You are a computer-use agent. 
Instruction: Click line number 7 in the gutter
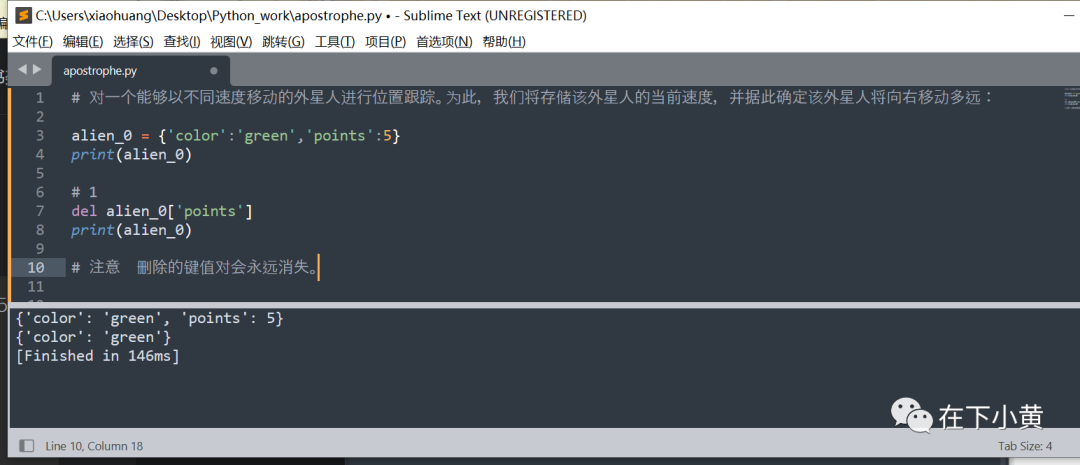pos(39,211)
